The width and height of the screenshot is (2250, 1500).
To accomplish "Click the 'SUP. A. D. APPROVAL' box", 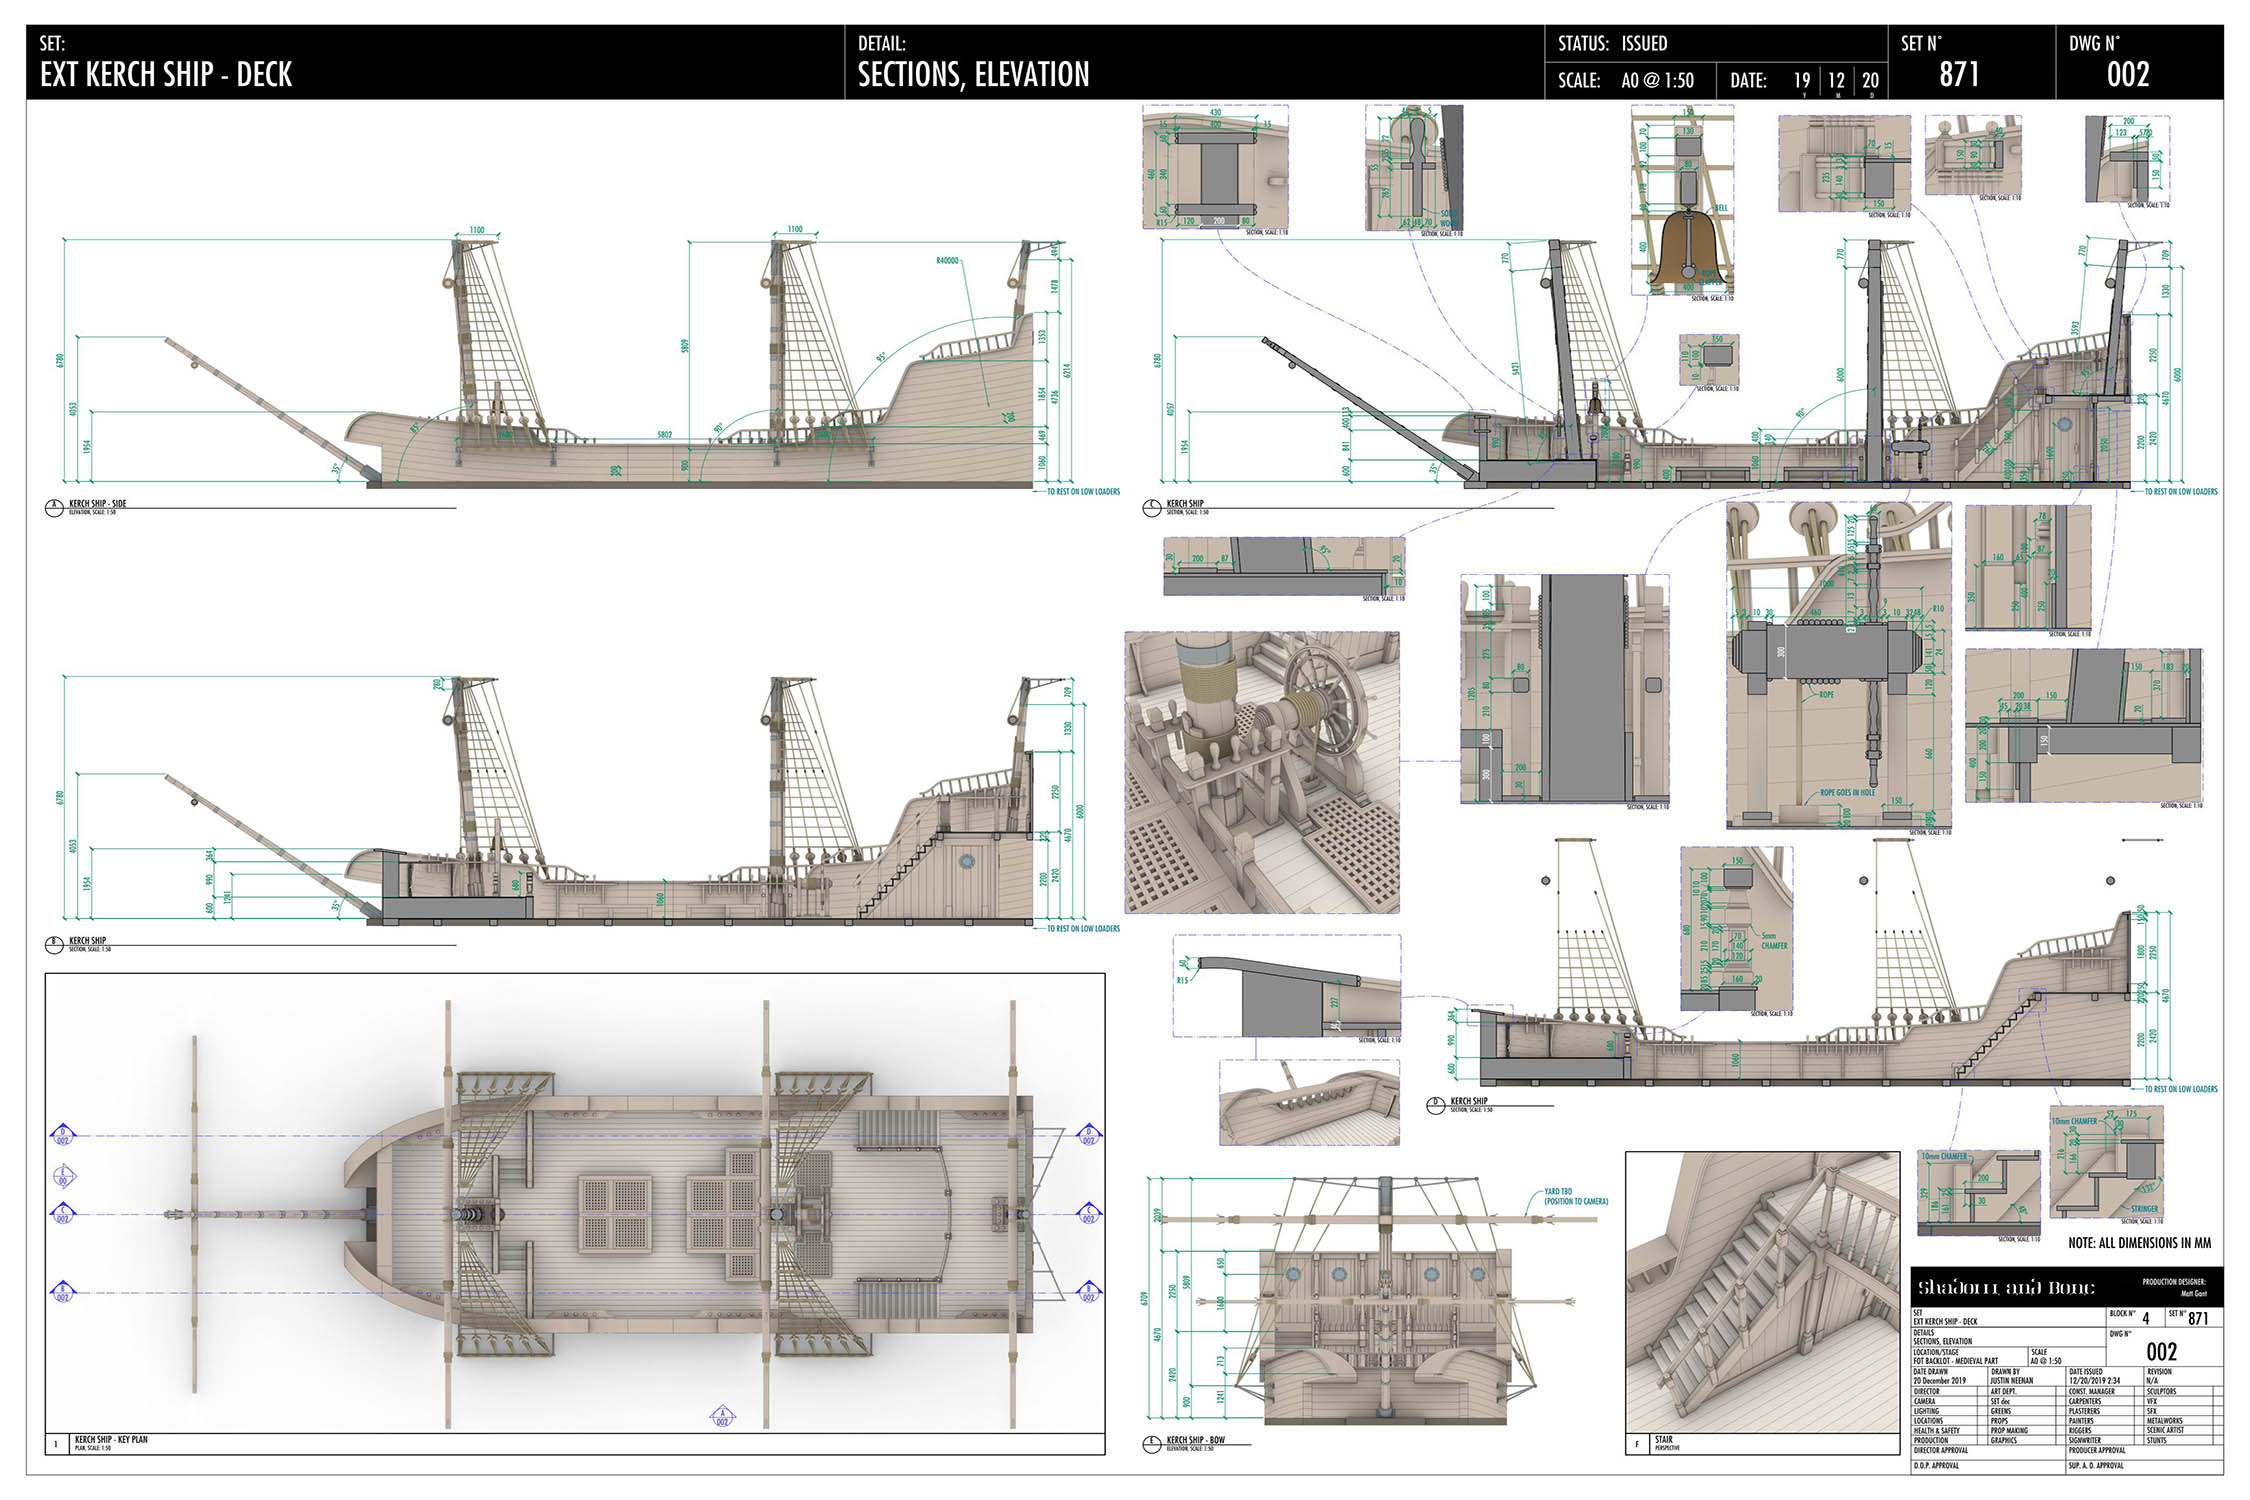I will point(2145,1467).
